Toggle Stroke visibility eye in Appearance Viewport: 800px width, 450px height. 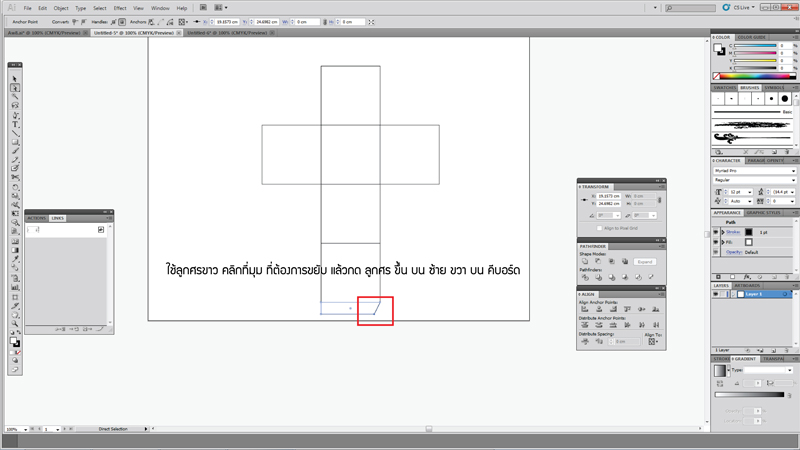pyautogui.click(x=716, y=232)
